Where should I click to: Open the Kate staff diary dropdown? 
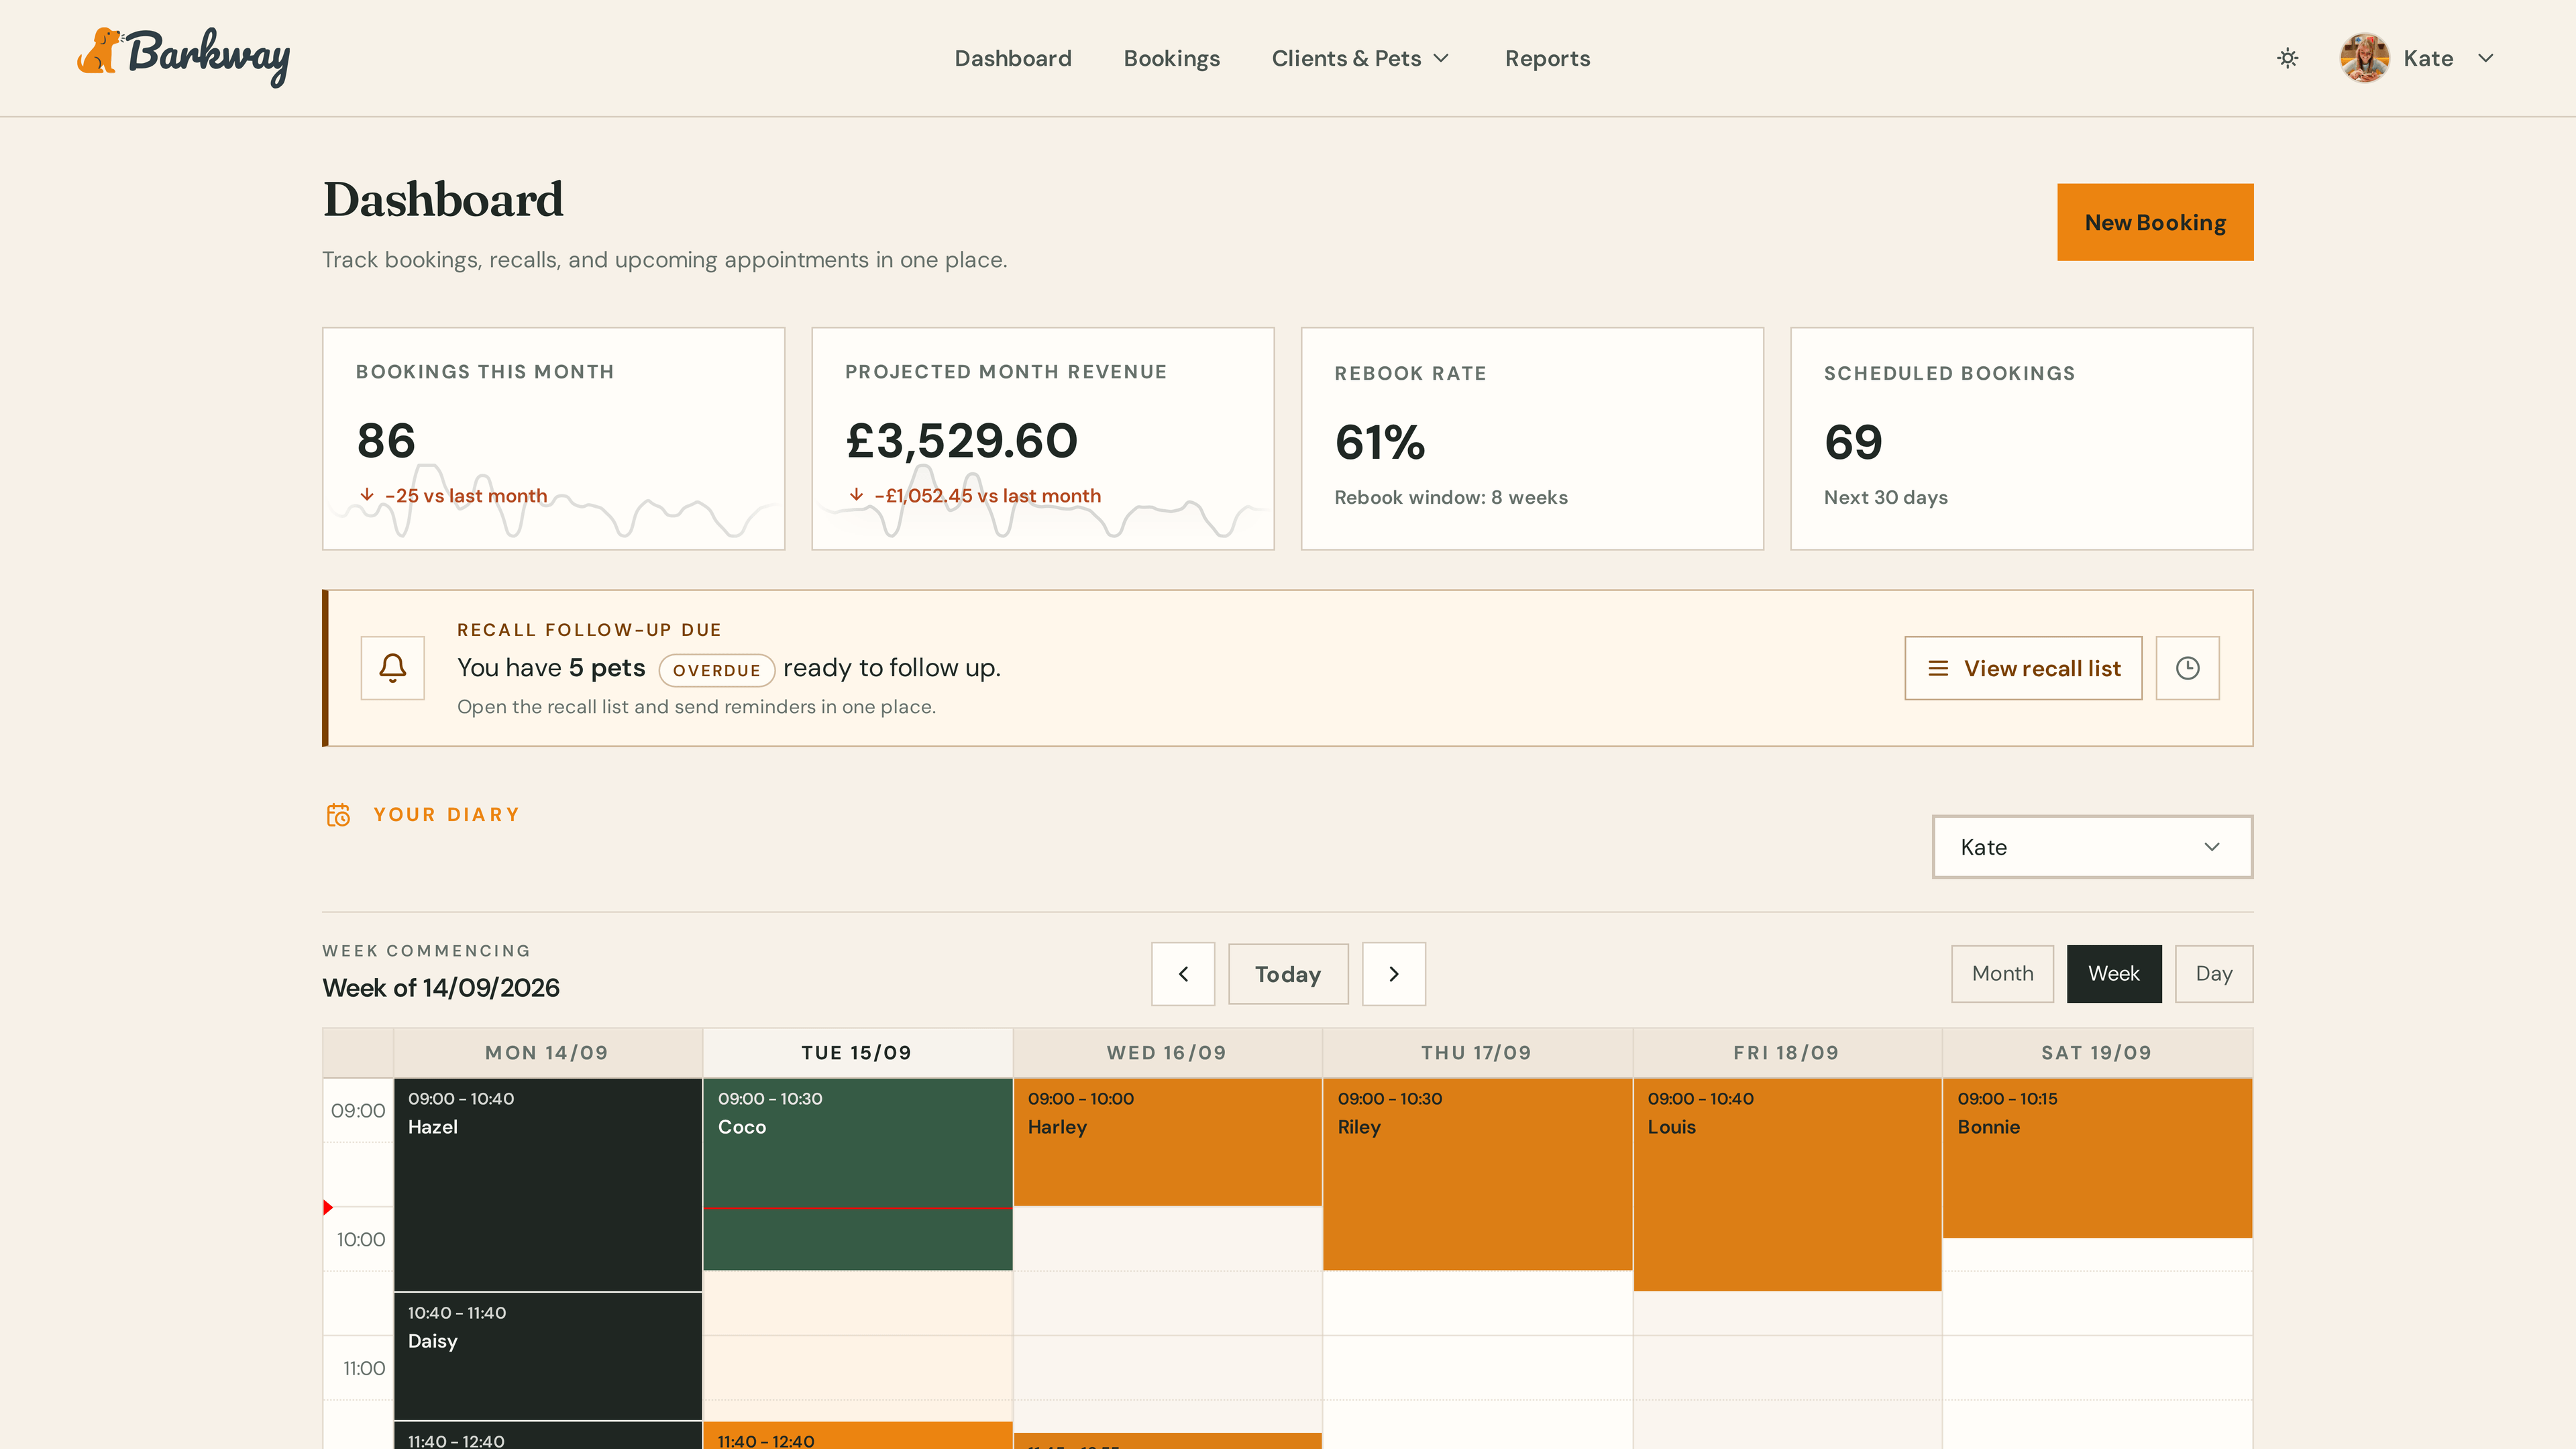2092,847
